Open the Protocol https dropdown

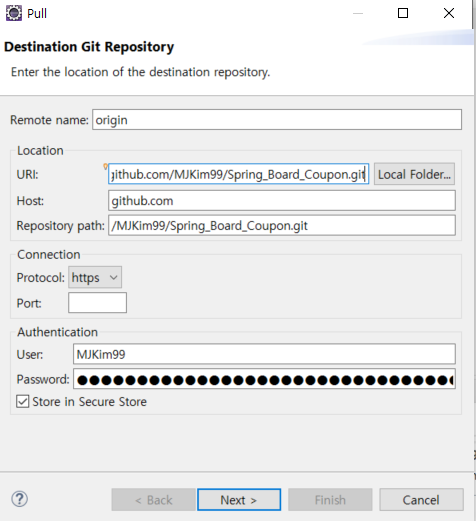click(x=95, y=277)
